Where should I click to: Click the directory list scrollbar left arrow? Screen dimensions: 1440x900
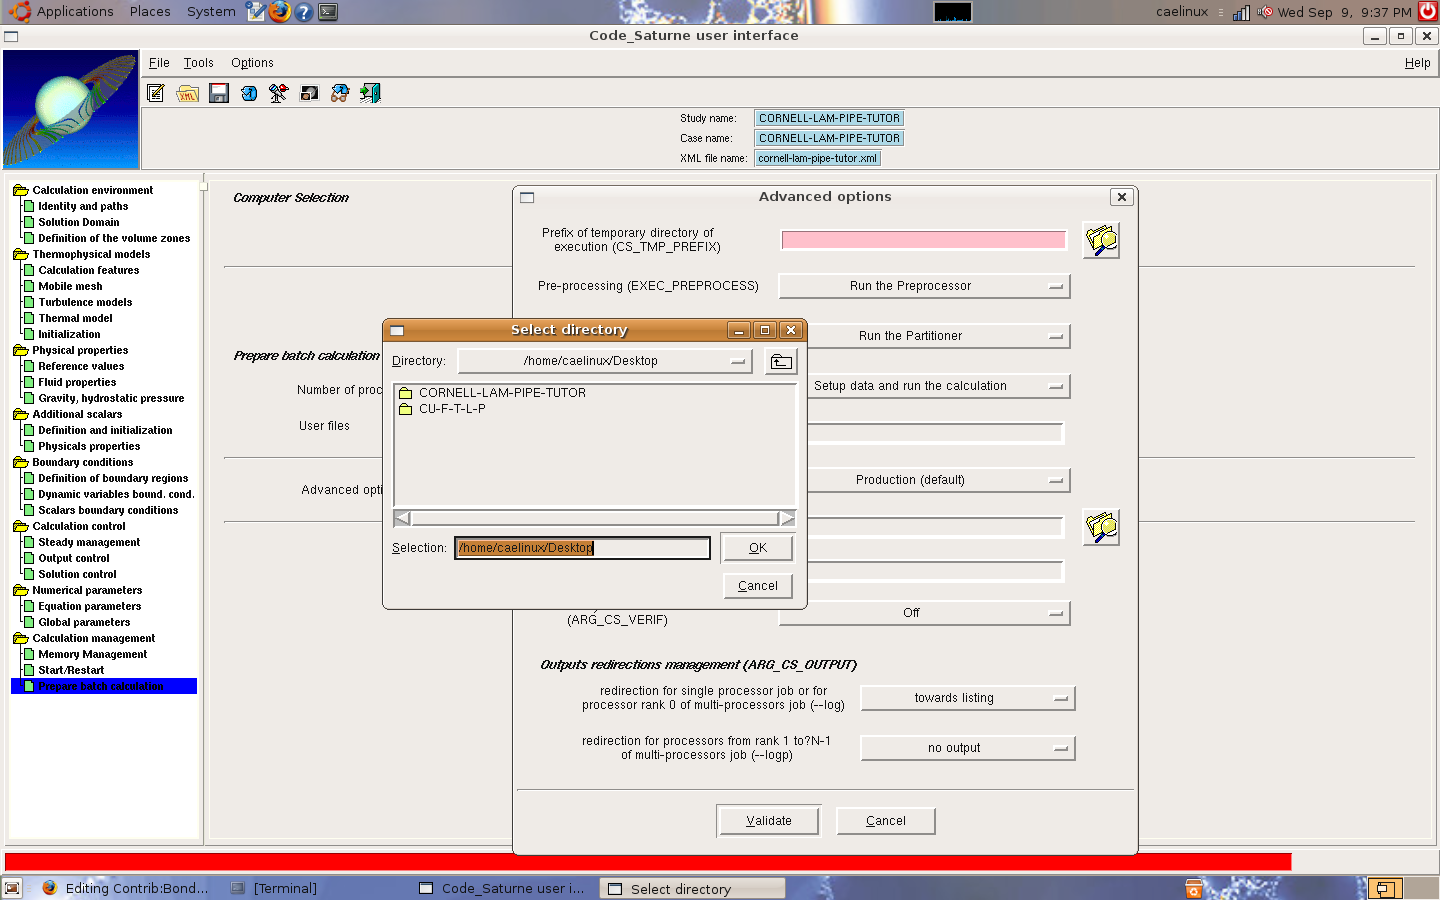(x=402, y=518)
